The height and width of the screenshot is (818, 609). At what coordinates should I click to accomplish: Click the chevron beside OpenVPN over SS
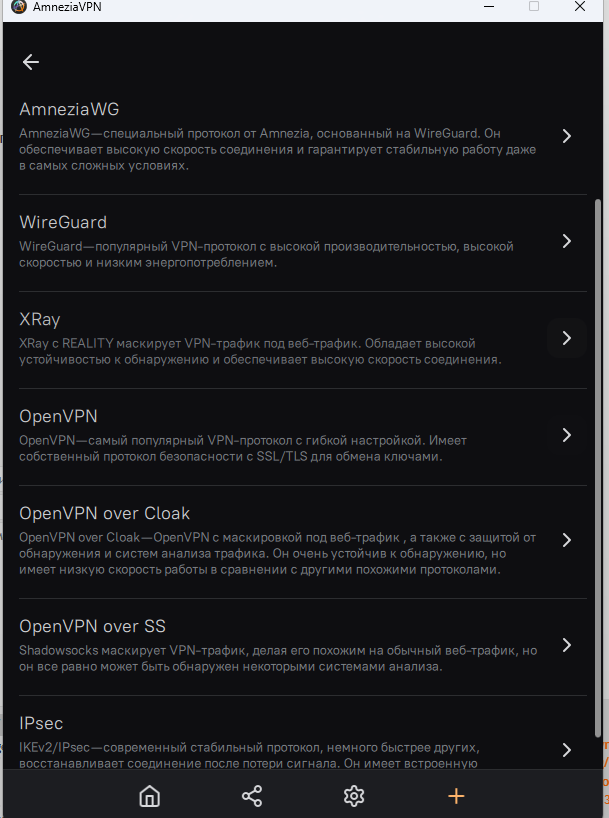pos(567,645)
